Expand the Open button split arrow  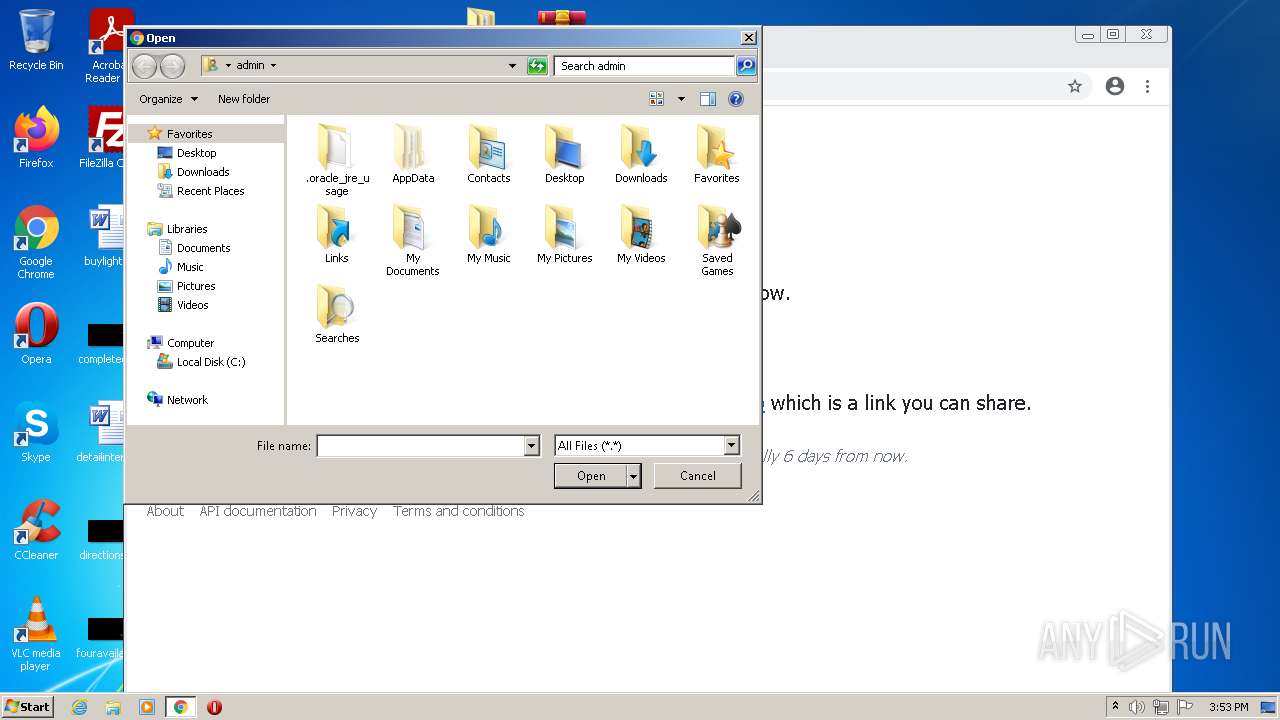633,476
